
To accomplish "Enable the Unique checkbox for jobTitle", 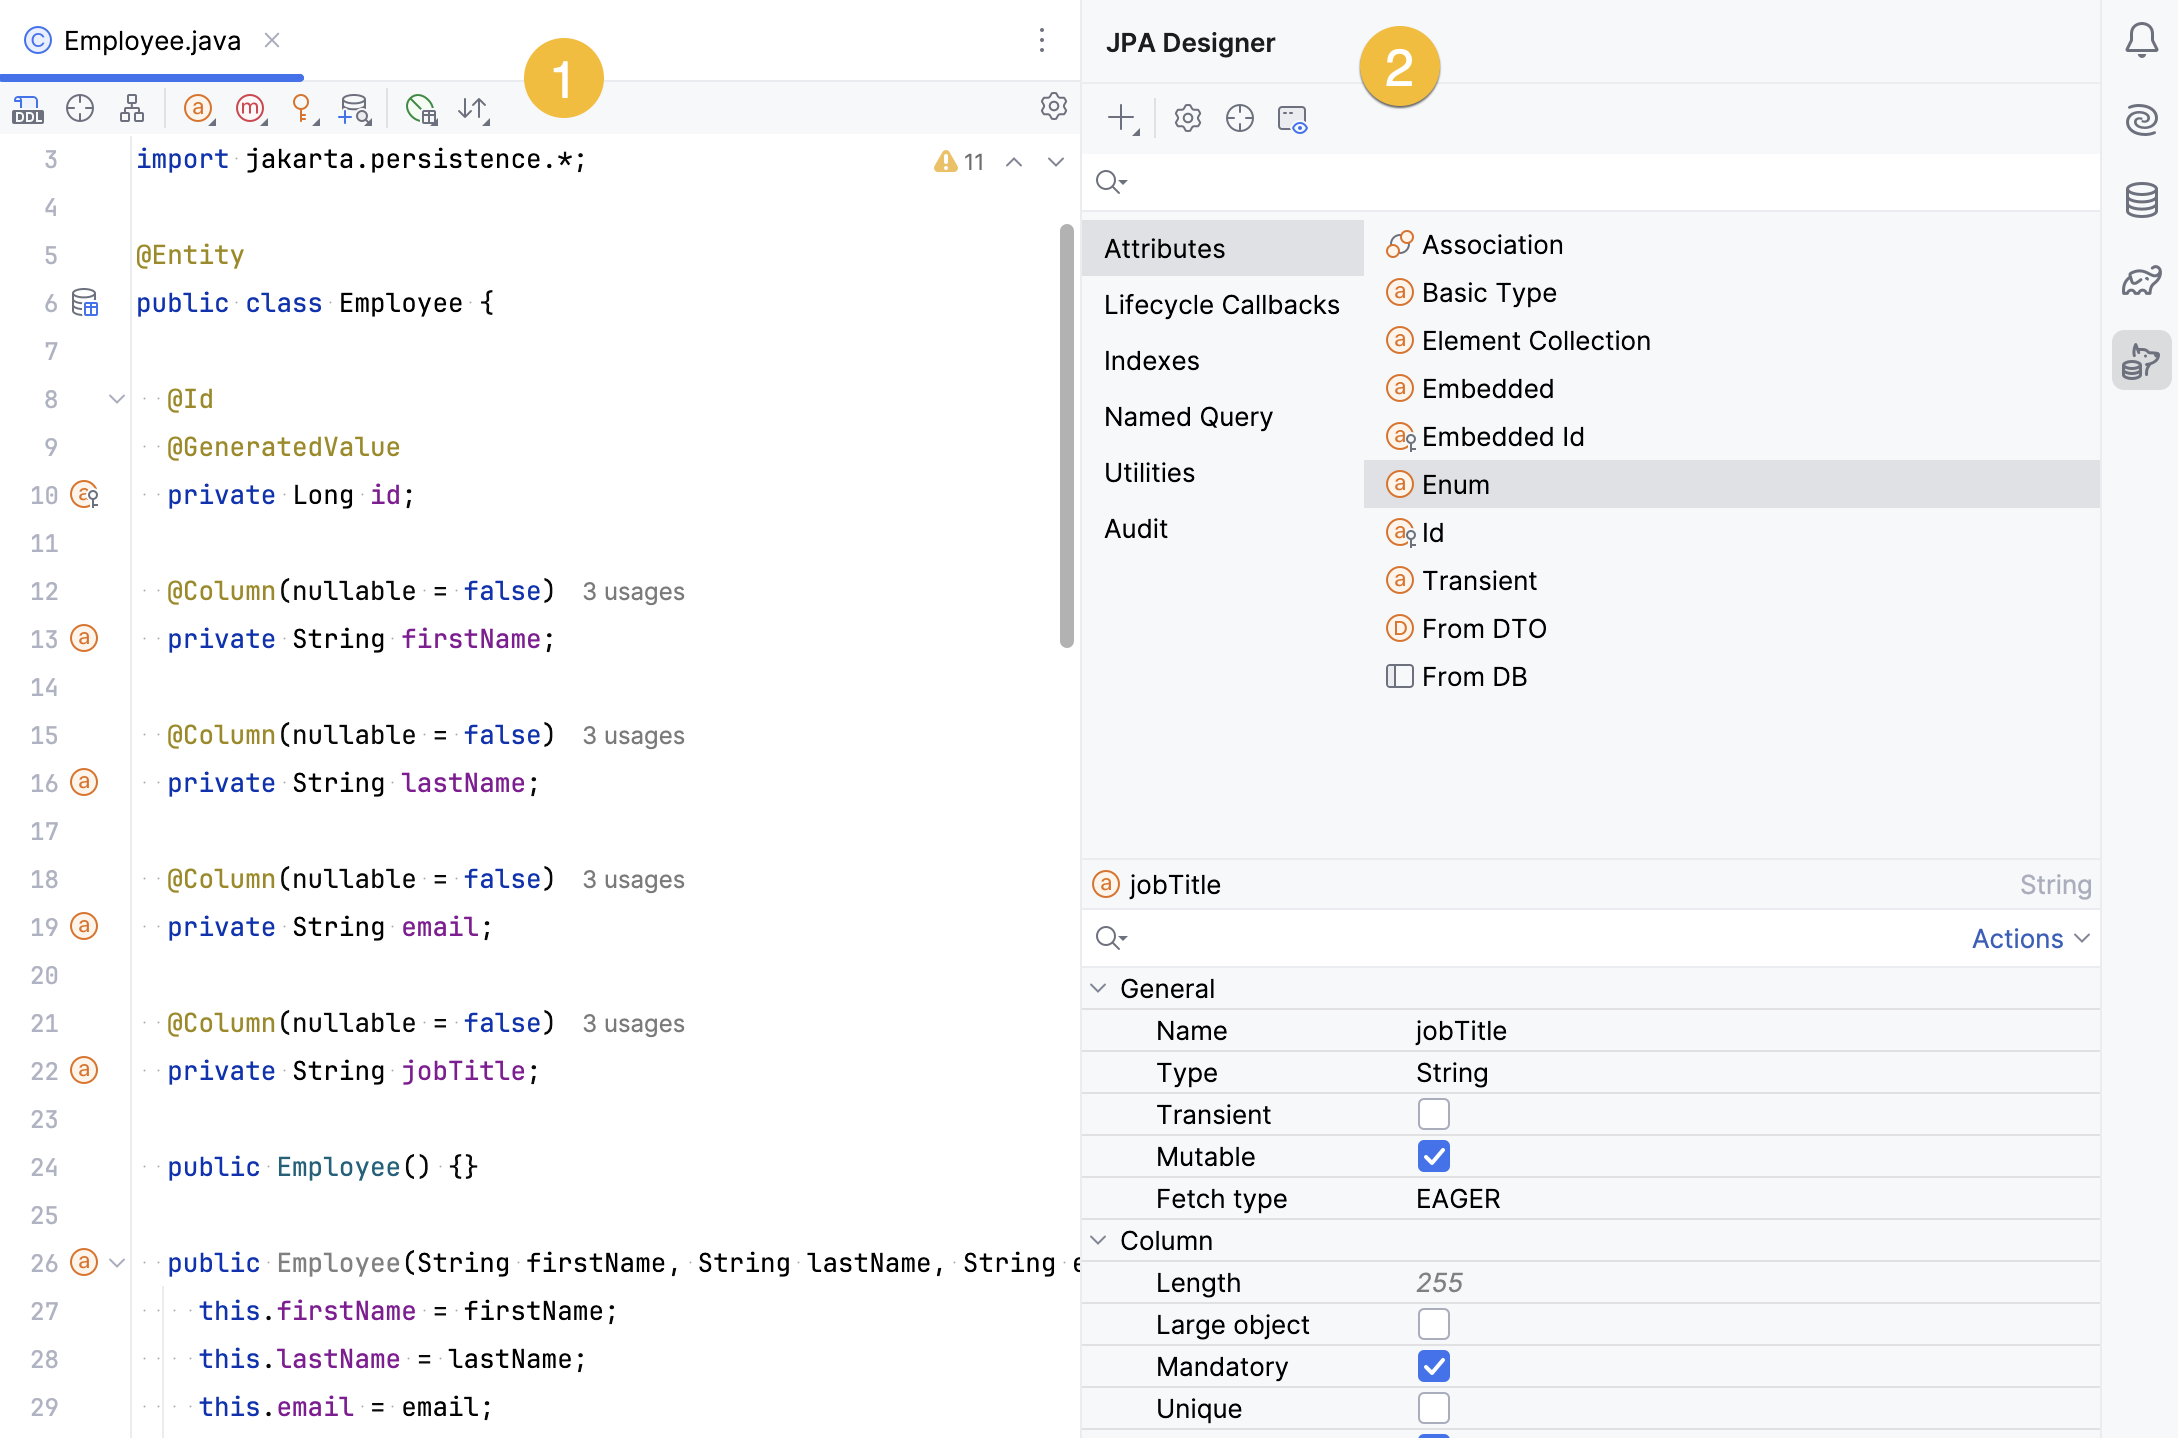I will tap(1433, 1409).
